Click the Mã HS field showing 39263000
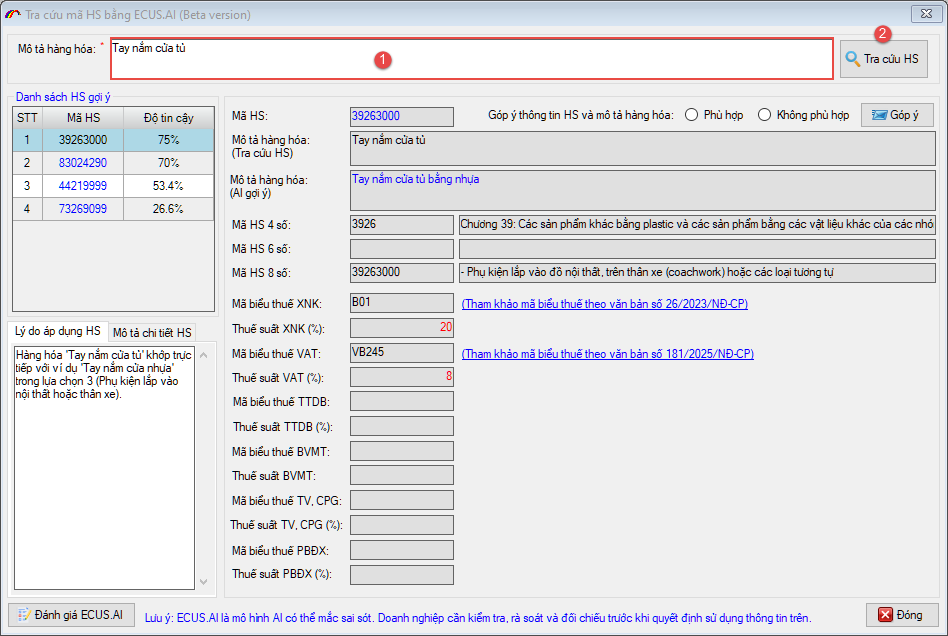 pyautogui.click(x=402, y=117)
